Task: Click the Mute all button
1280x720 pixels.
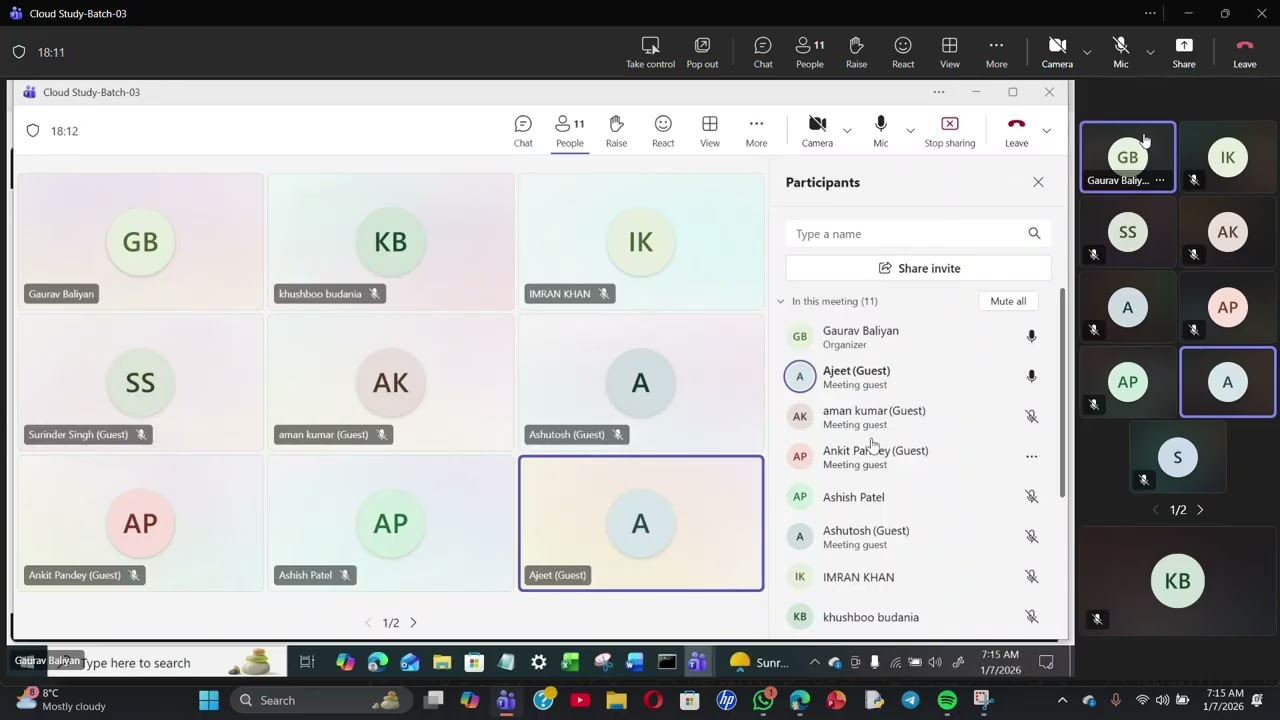Action: click(1008, 301)
